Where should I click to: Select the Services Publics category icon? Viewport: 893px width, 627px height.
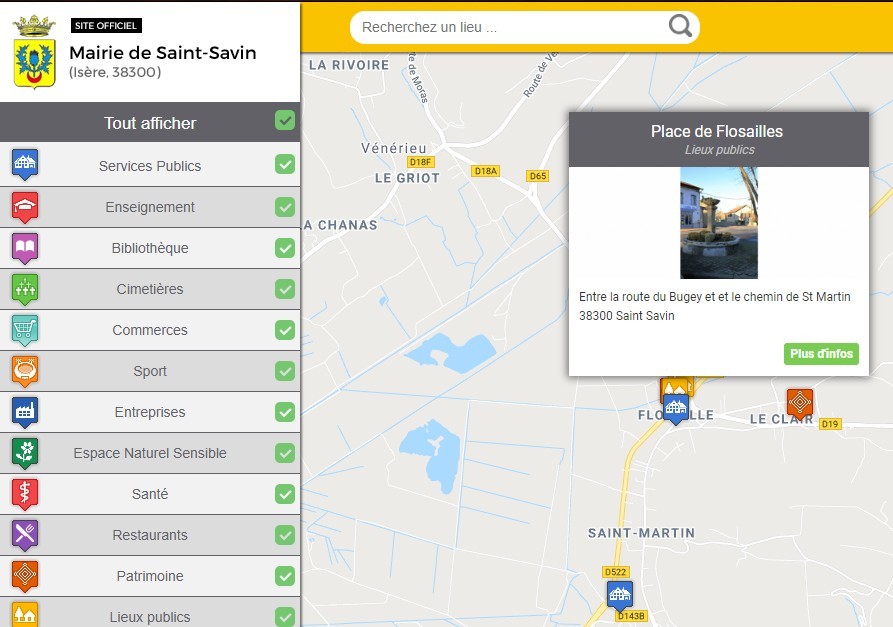pos(24,166)
